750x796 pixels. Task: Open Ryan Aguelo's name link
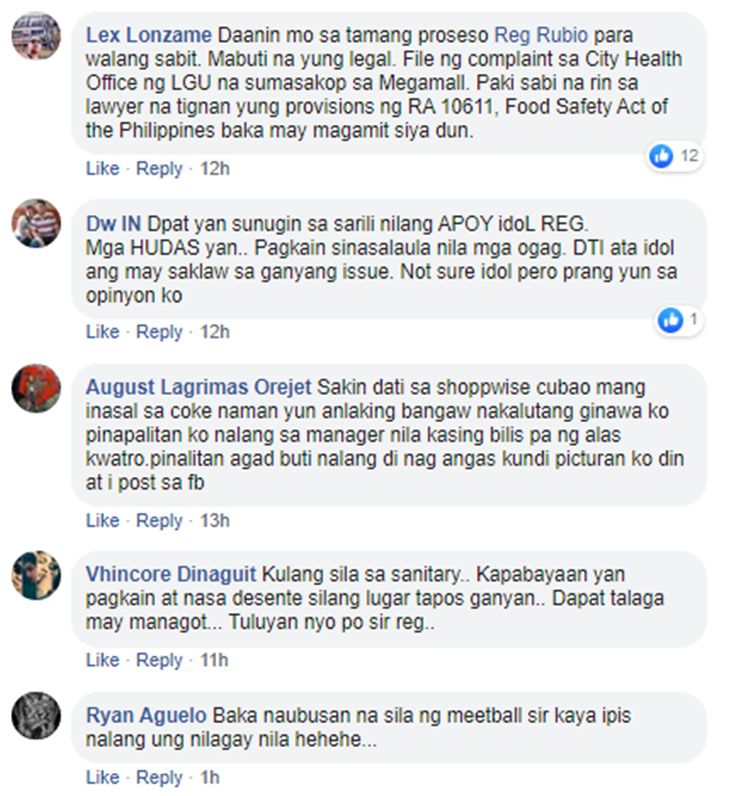coord(146,715)
